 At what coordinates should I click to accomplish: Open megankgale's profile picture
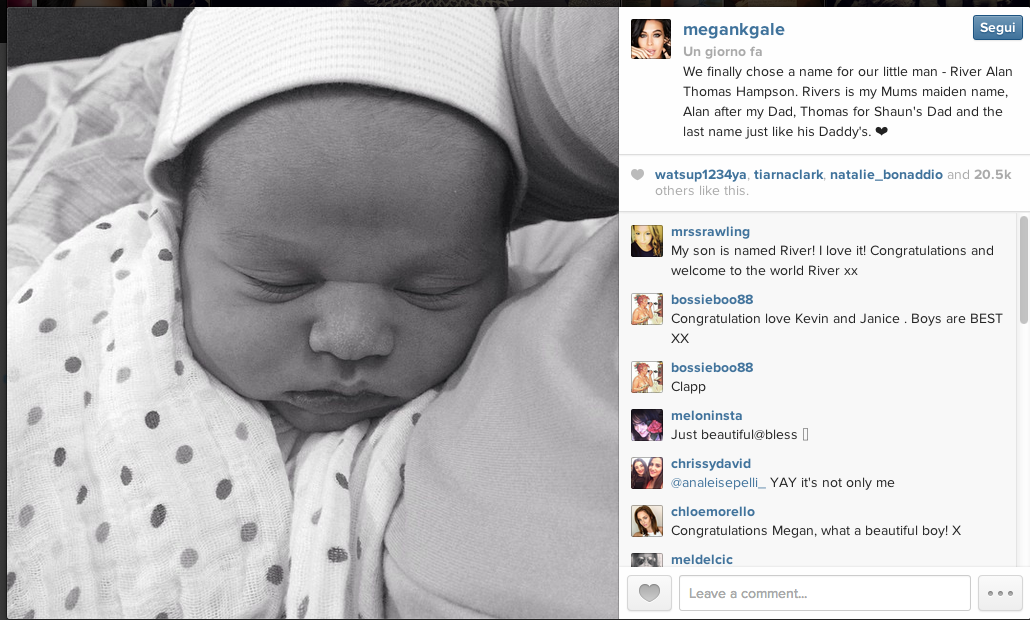[651, 39]
